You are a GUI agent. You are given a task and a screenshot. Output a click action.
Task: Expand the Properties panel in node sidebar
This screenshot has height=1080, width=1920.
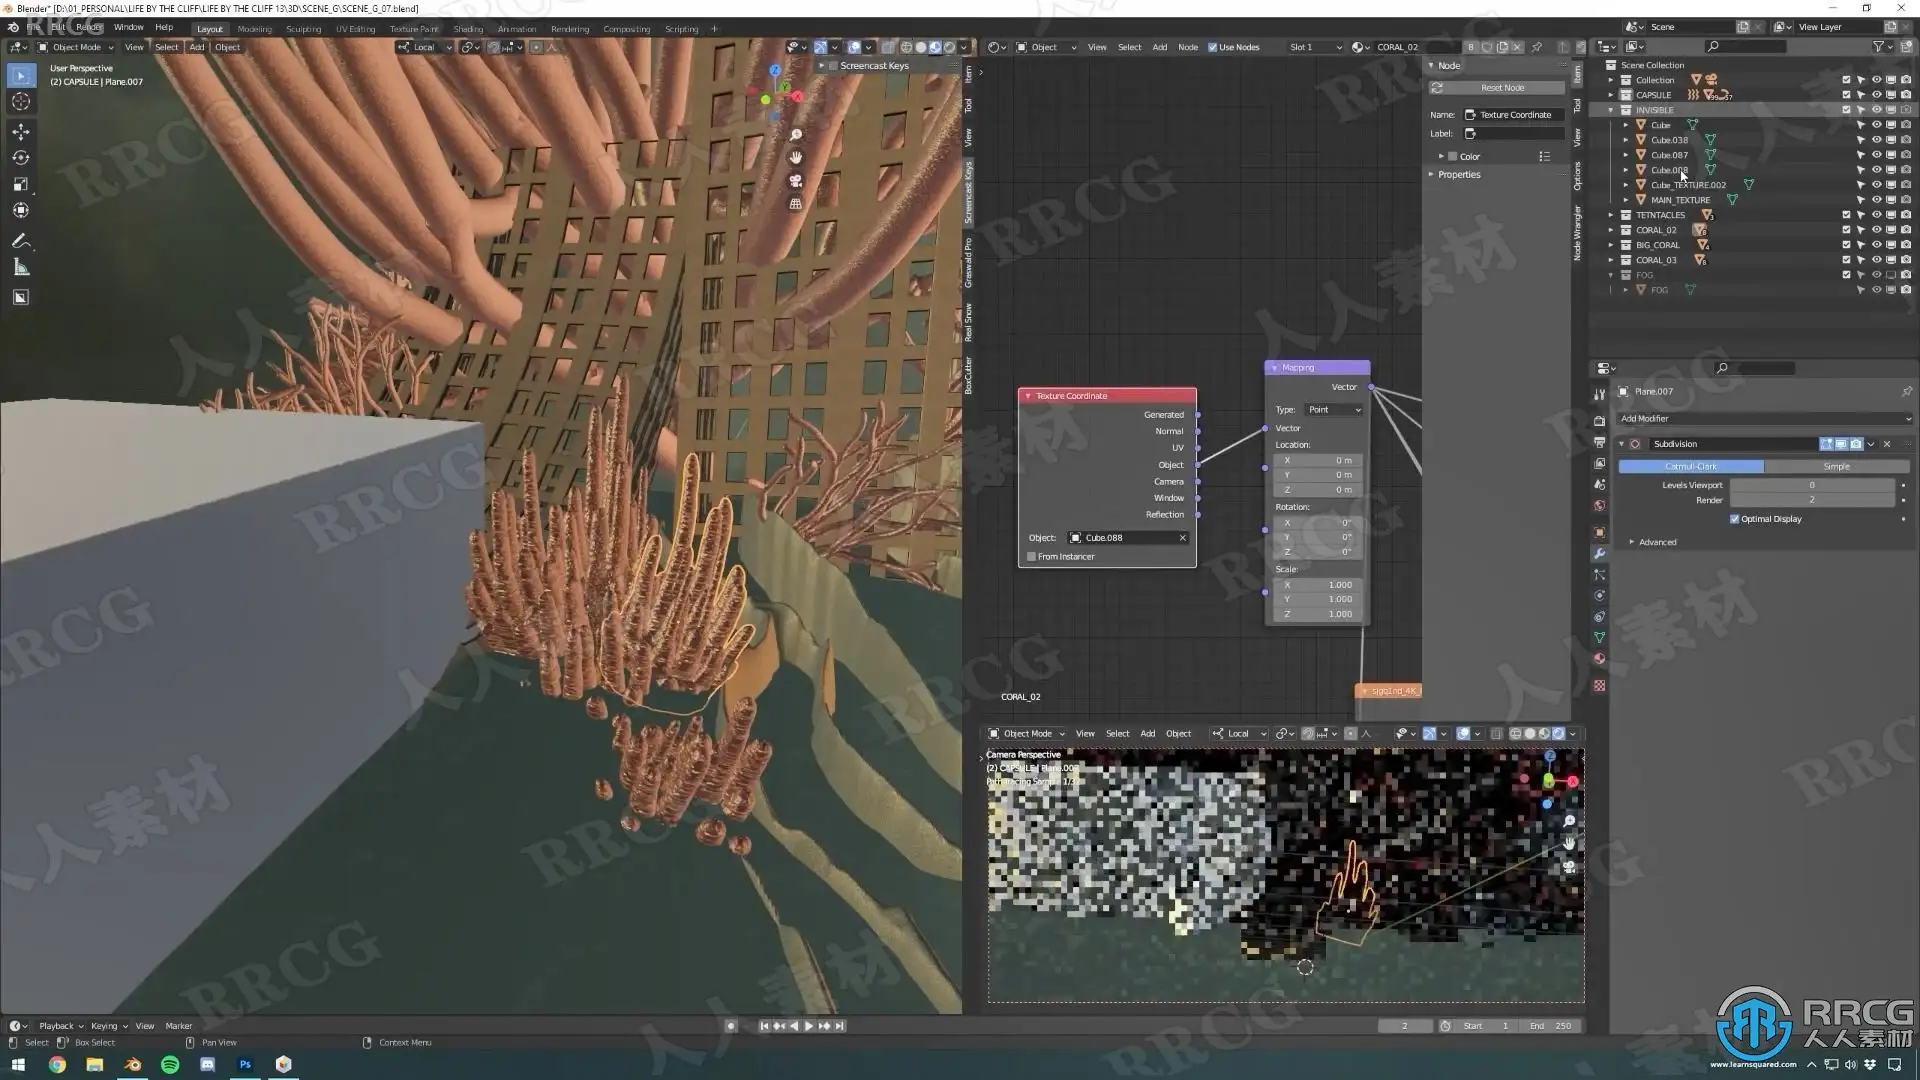[x=1458, y=175]
